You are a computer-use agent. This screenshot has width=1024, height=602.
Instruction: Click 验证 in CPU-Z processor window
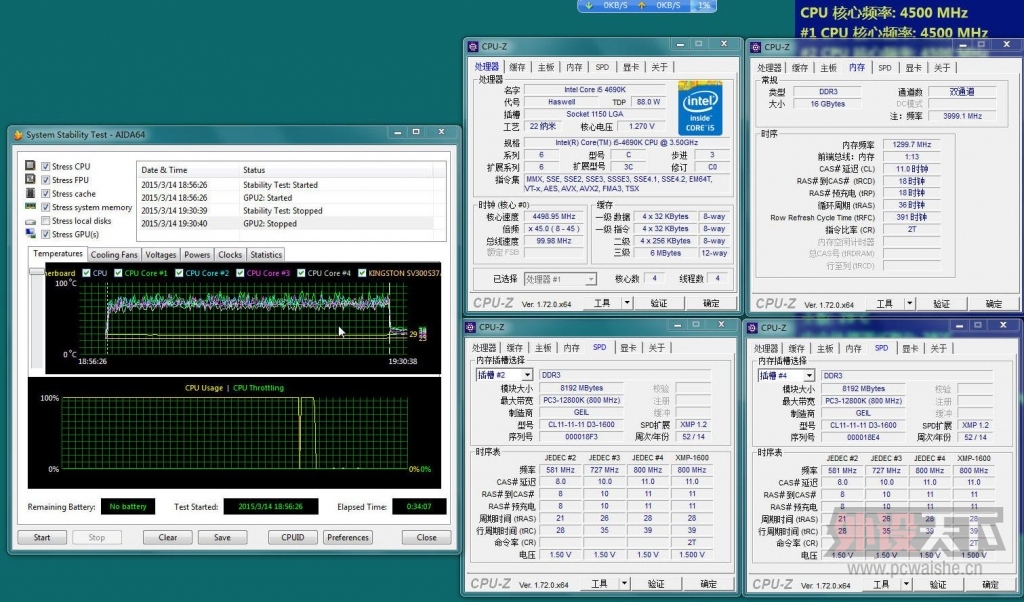point(659,303)
